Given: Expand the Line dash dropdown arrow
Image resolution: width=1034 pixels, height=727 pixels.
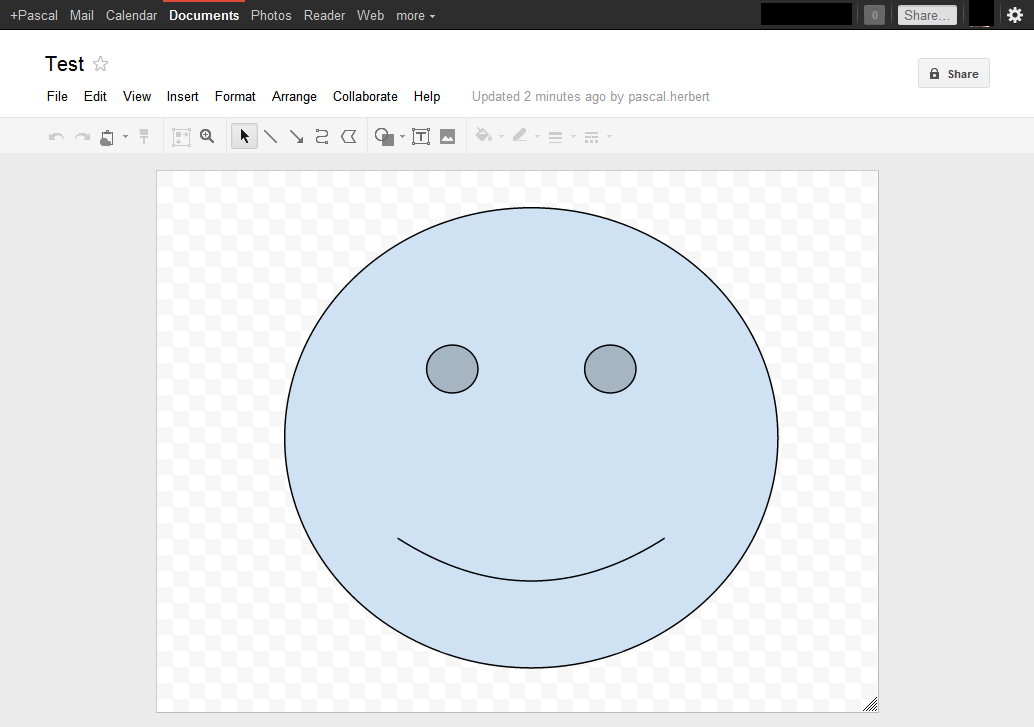Looking at the screenshot, I should pyautogui.click(x=609, y=137).
